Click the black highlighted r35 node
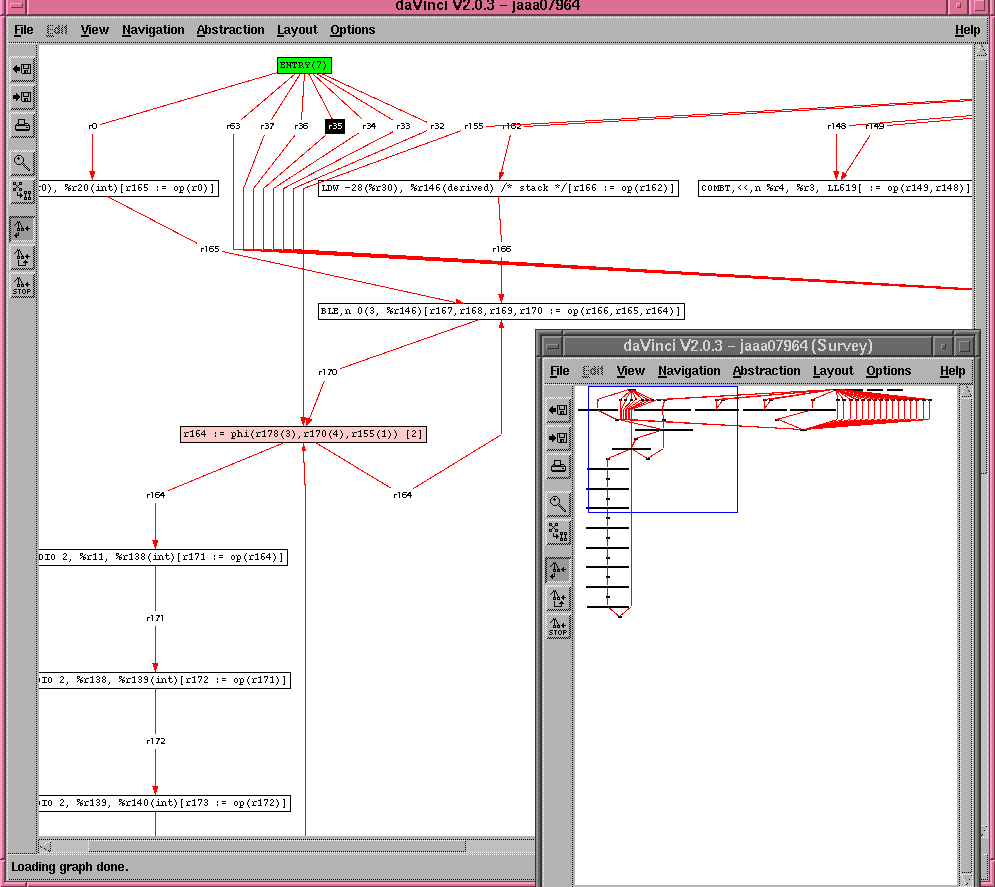This screenshot has height=887, width=995. coord(335,126)
